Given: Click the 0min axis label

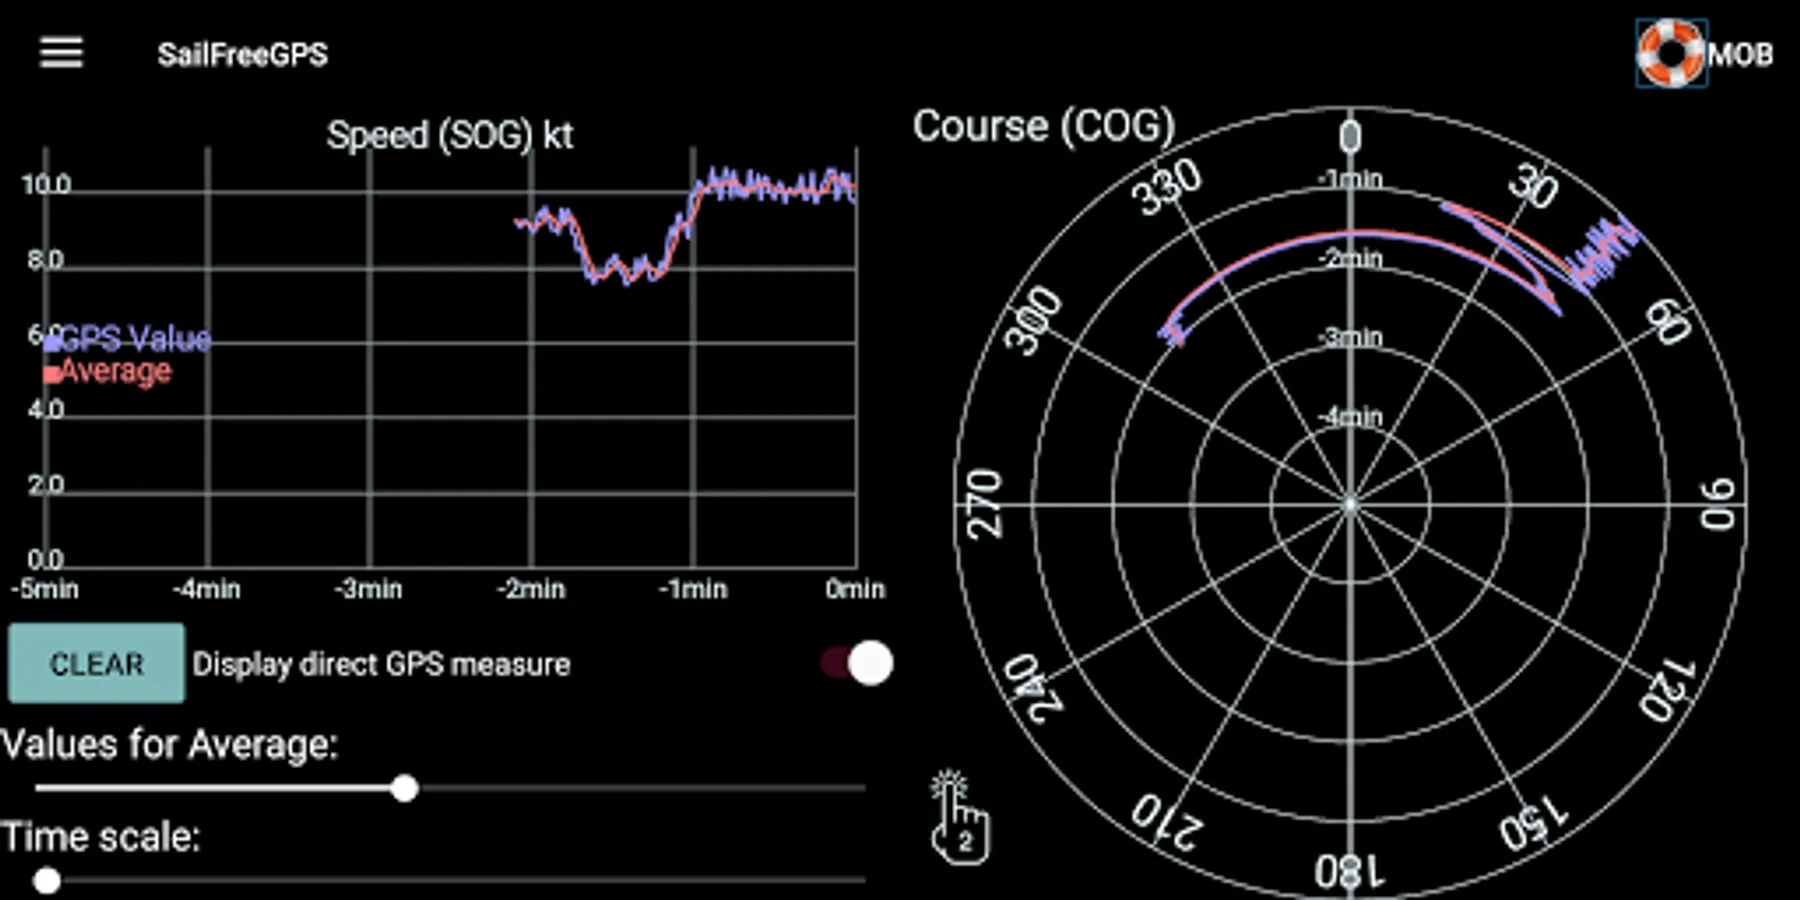Looking at the screenshot, I should (x=855, y=589).
